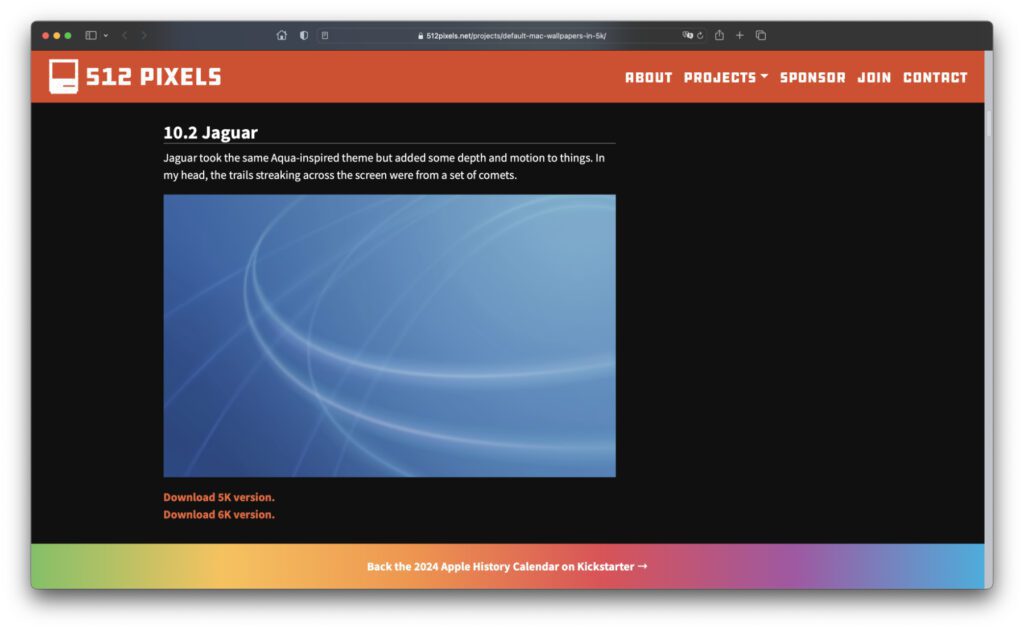The height and width of the screenshot is (630, 1024).
Task: Click the home icon in toolbar
Action: (x=282, y=35)
